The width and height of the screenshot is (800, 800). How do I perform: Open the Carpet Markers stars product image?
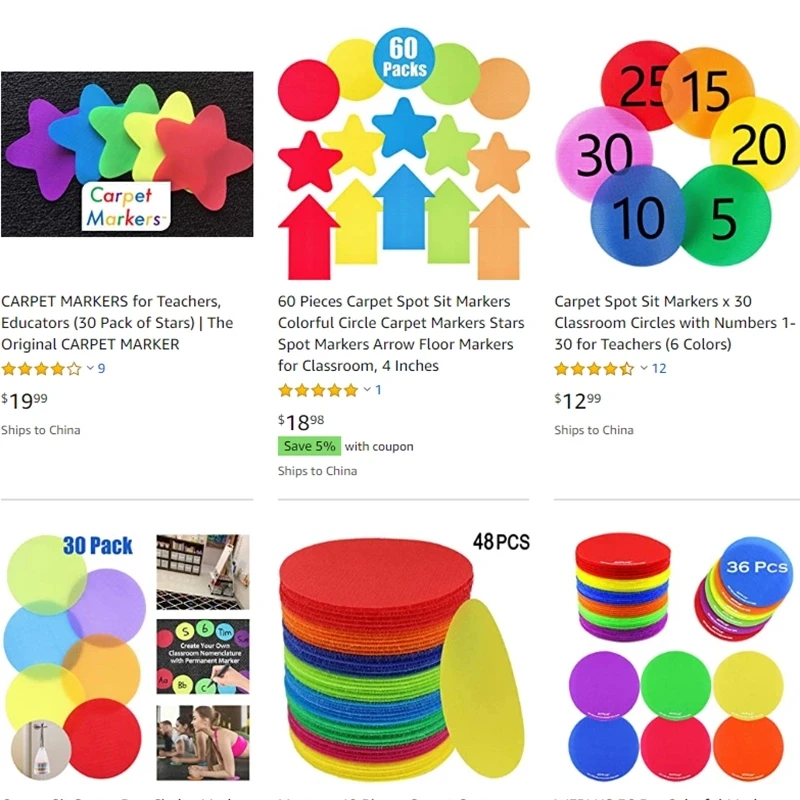[127, 154]
